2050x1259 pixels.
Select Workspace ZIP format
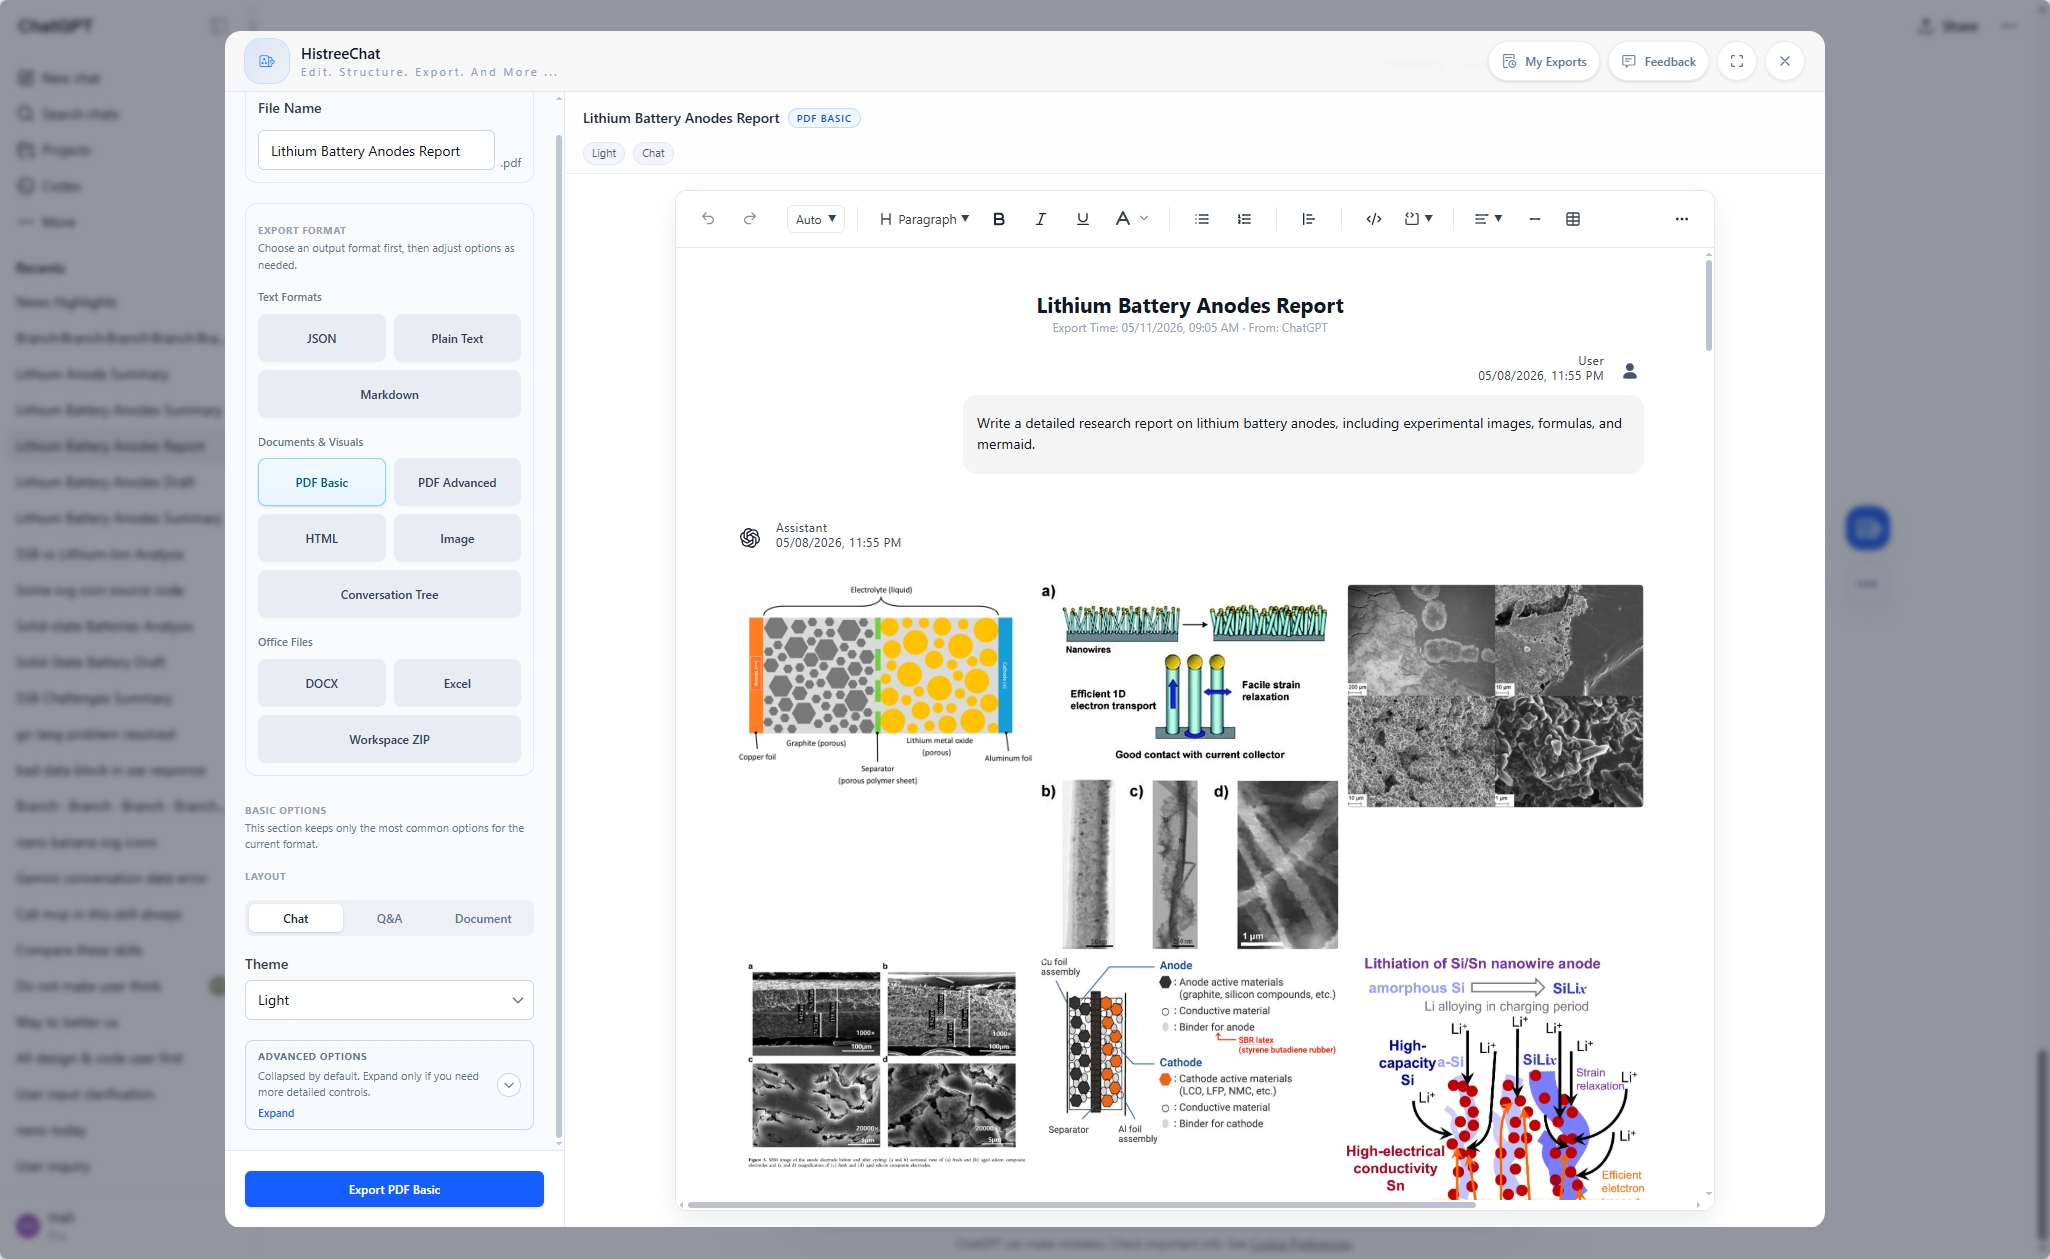pyautogui.click(x=389, y=739)
